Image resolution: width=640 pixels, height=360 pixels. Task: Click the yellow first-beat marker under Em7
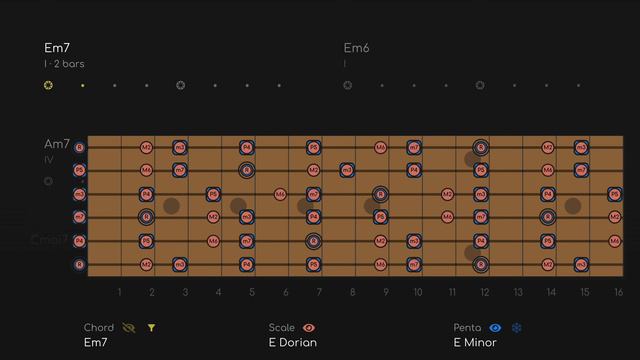click(x=48, y=85)
